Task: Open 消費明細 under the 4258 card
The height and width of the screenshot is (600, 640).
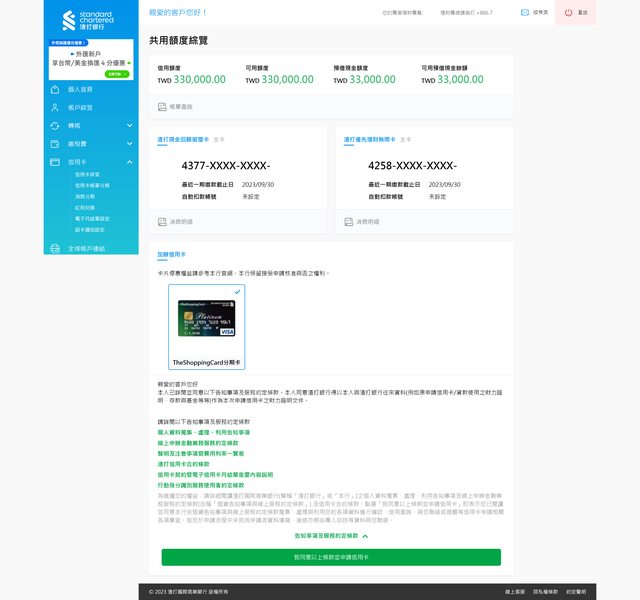Action: pyautogui.click(x=349, y=221)
